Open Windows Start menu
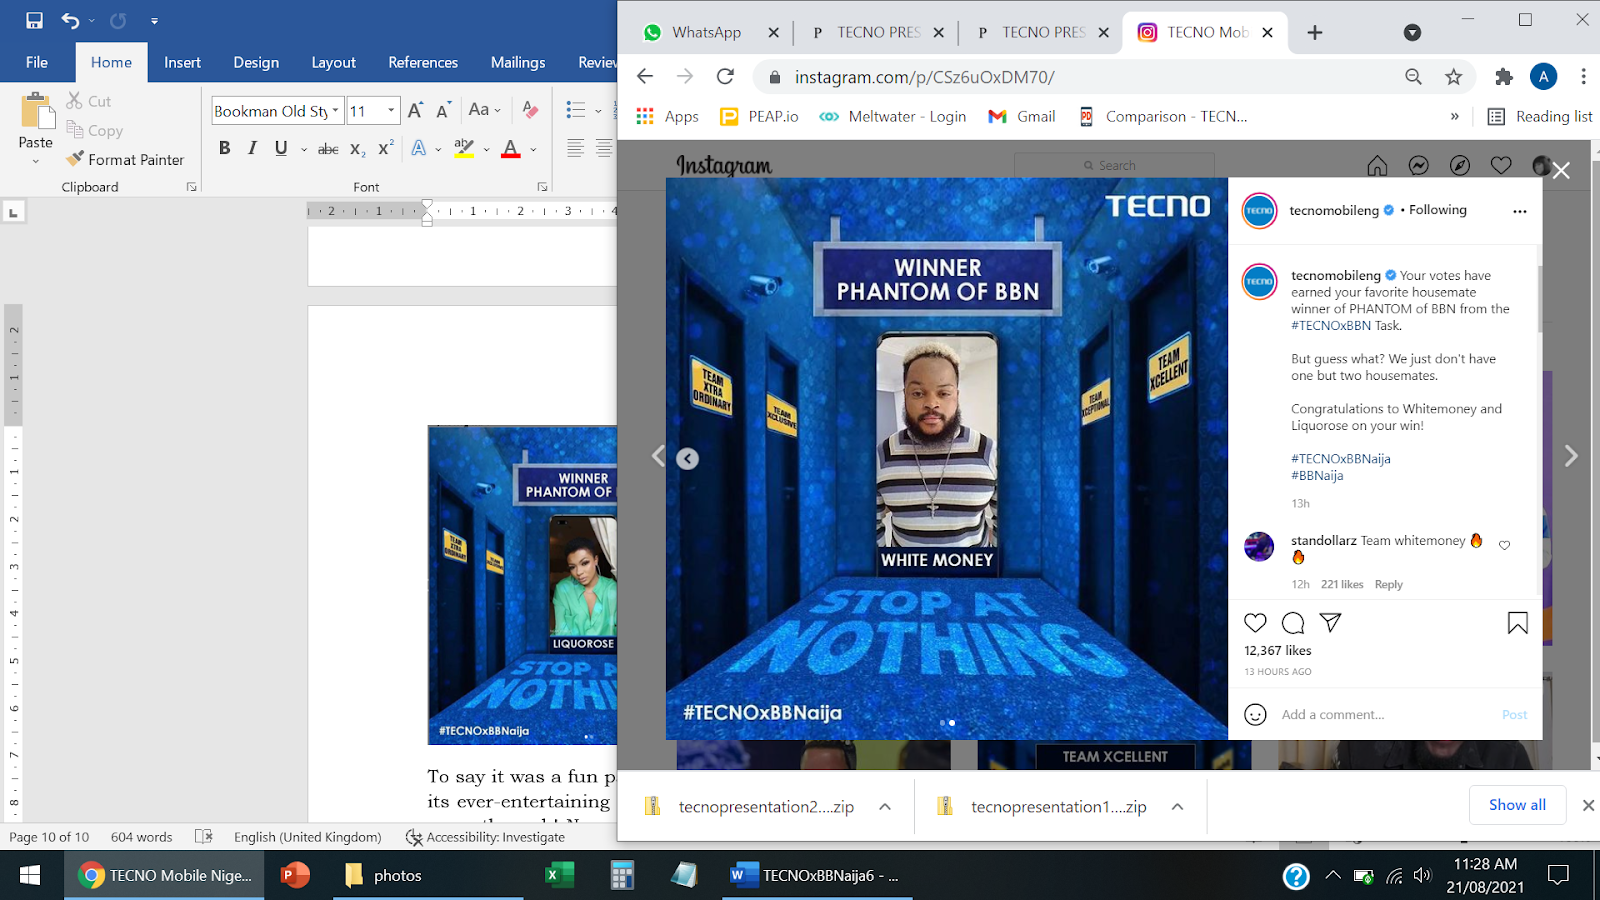1600x900 pixels. [x=30, y=875]
